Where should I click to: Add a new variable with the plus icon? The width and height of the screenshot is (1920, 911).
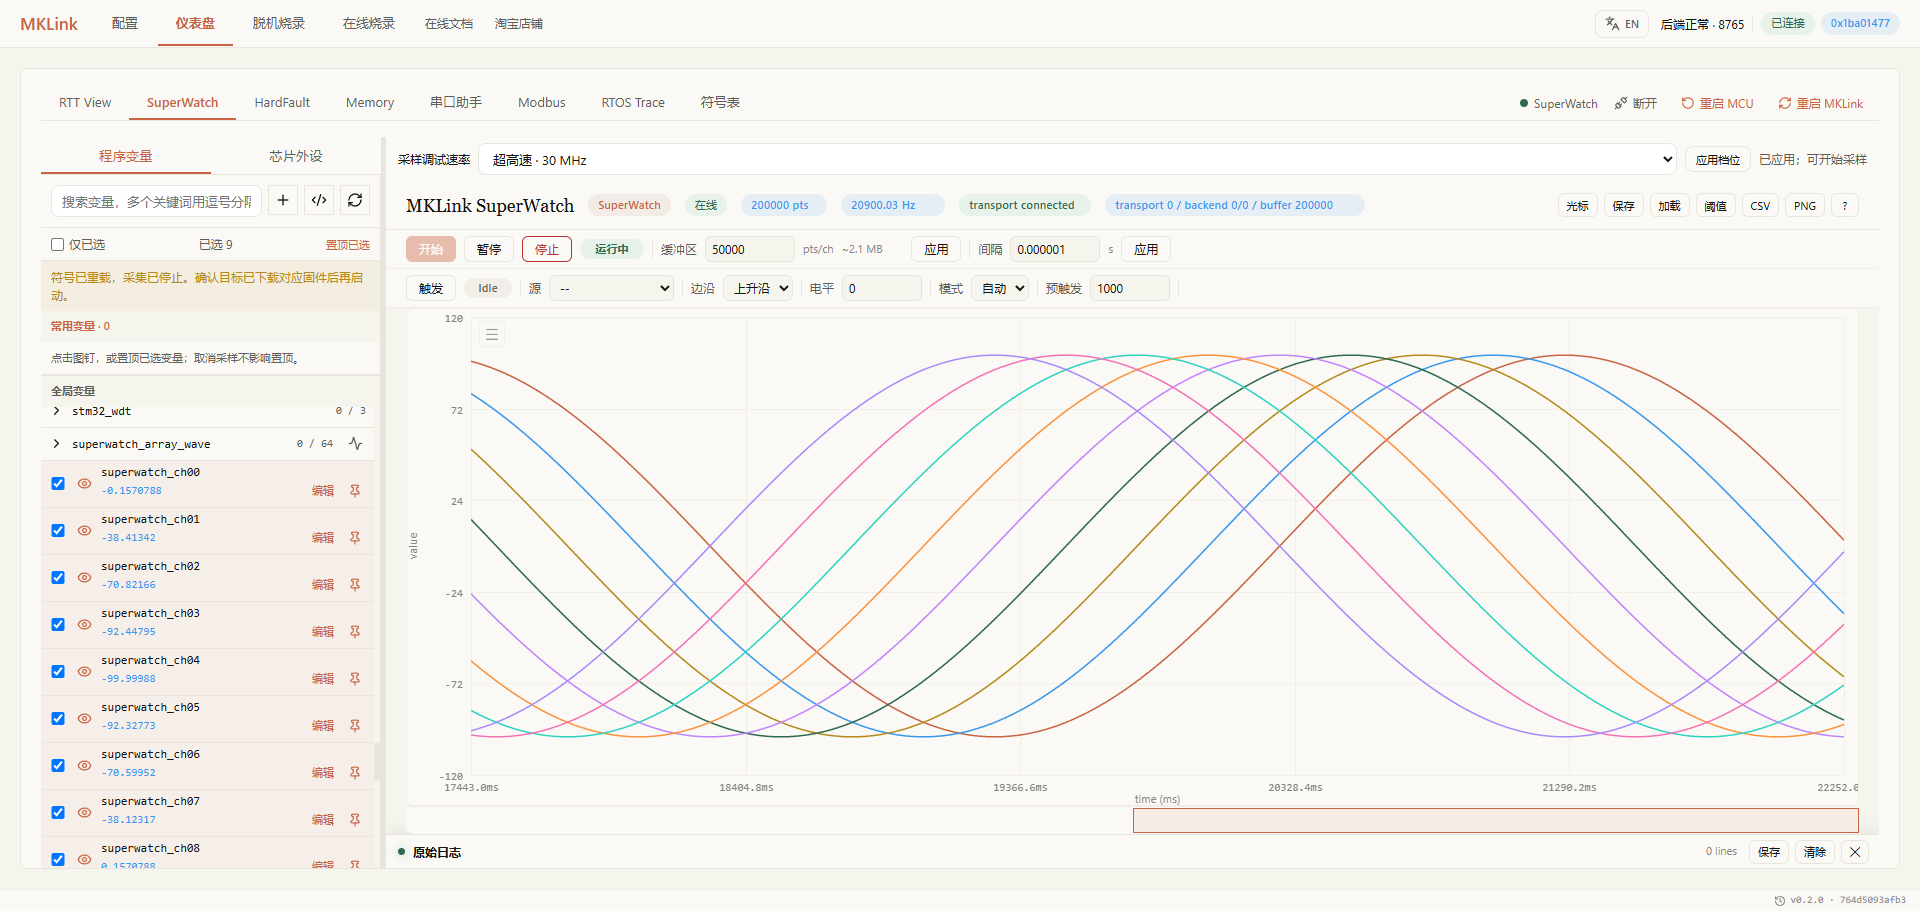(x=283, y=201)
